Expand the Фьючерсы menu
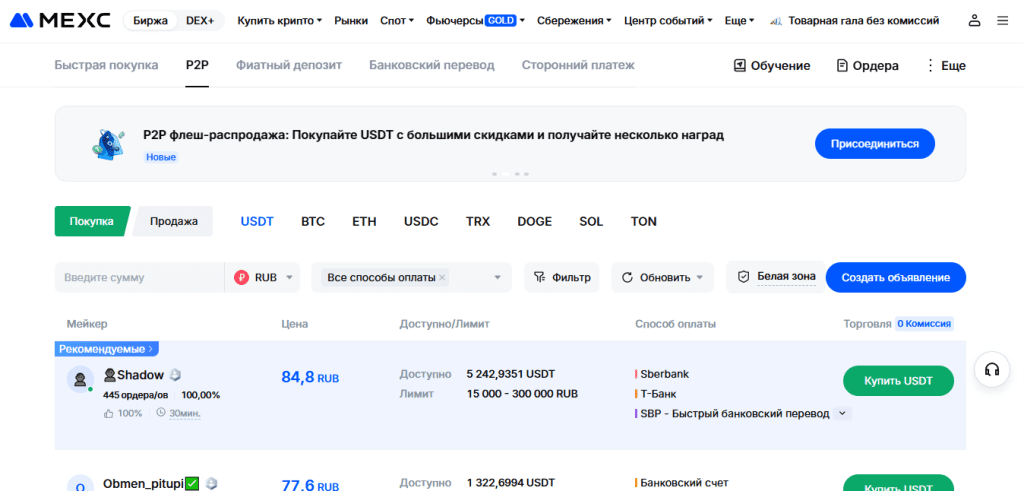The image size is (1024, 491). [x=475, y=21]
